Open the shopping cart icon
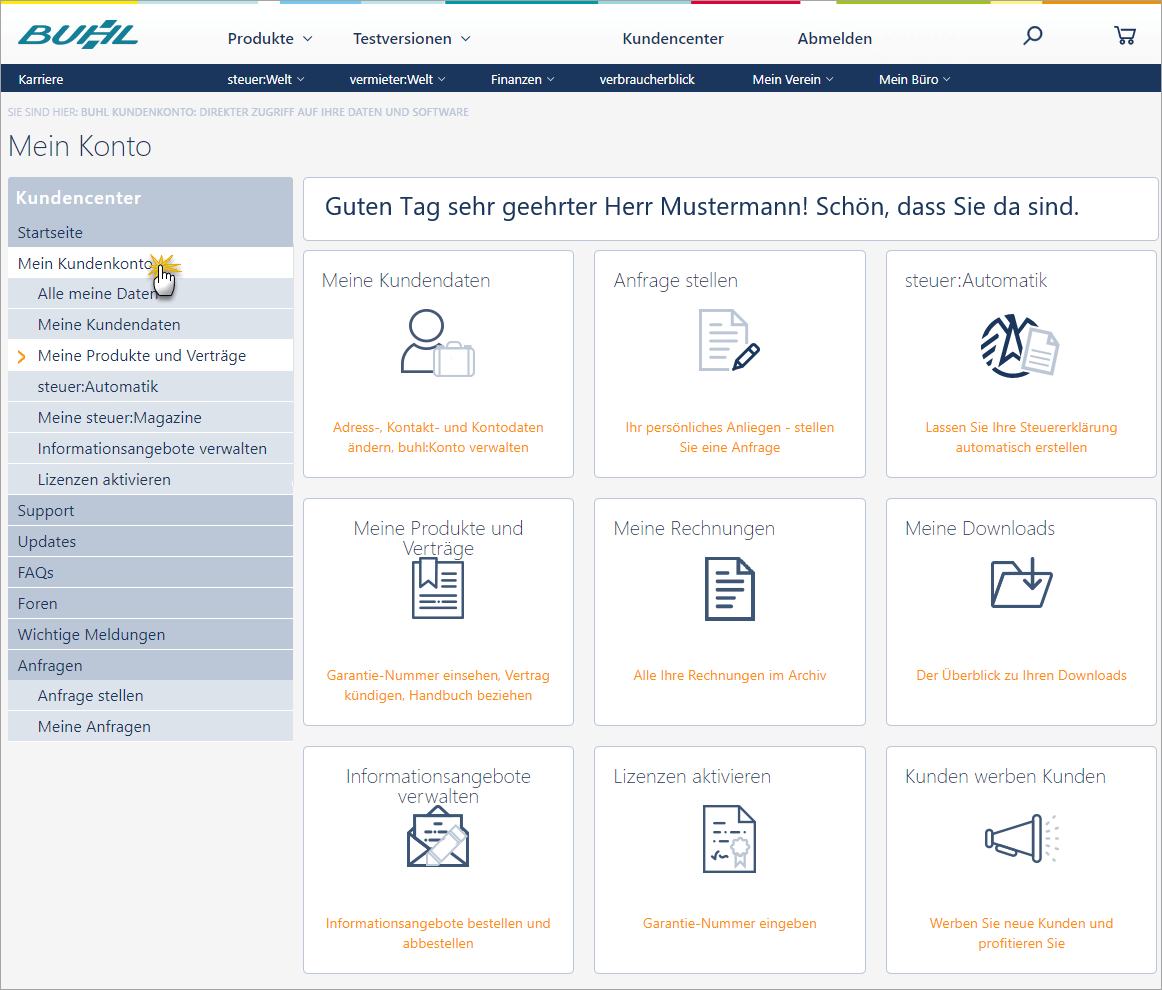 coord(1124,36)
